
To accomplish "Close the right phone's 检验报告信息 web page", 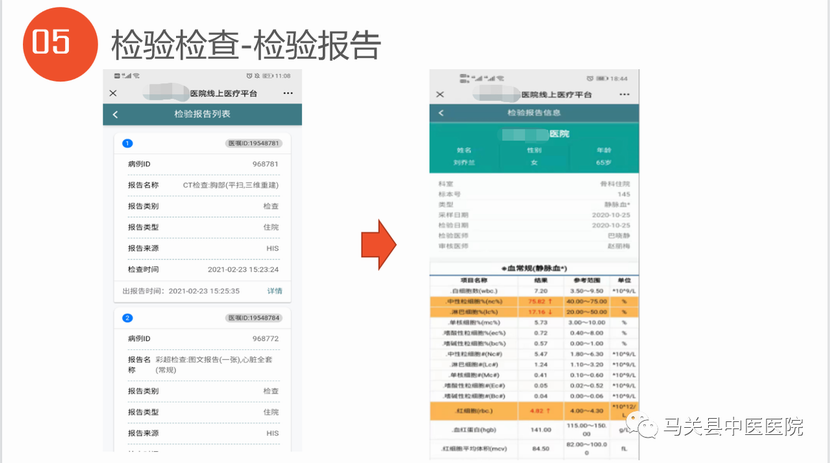I will [440, 94].
